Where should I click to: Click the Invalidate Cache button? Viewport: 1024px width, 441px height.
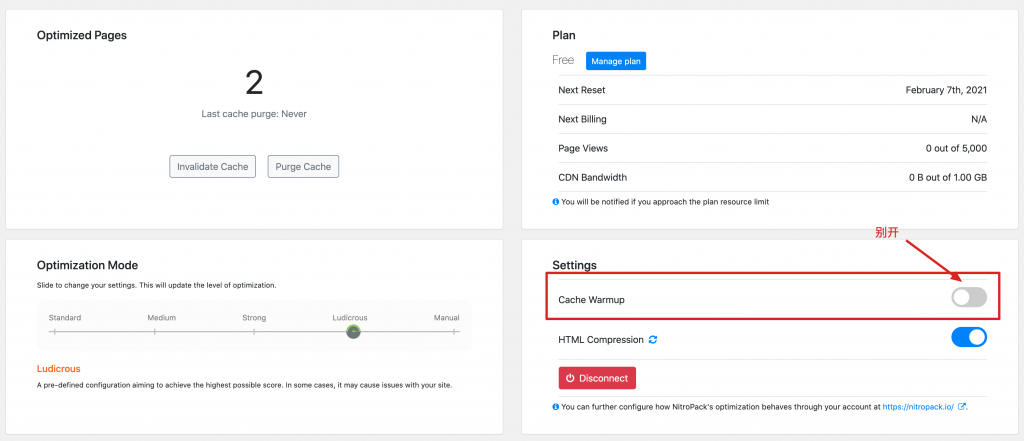click(x=212, y=166)
